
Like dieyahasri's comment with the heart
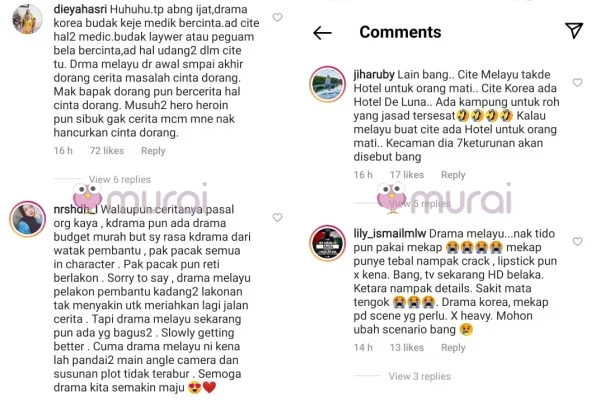pos(277,17)
